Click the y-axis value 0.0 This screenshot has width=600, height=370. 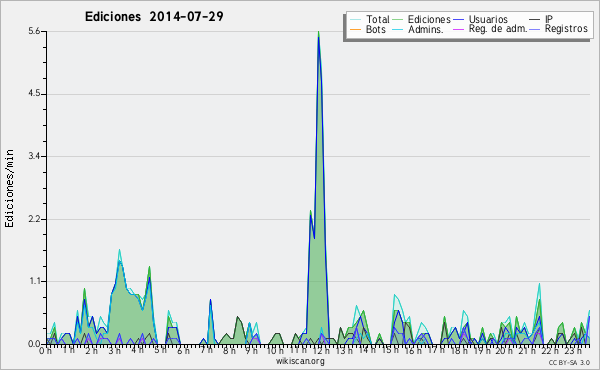34,344
